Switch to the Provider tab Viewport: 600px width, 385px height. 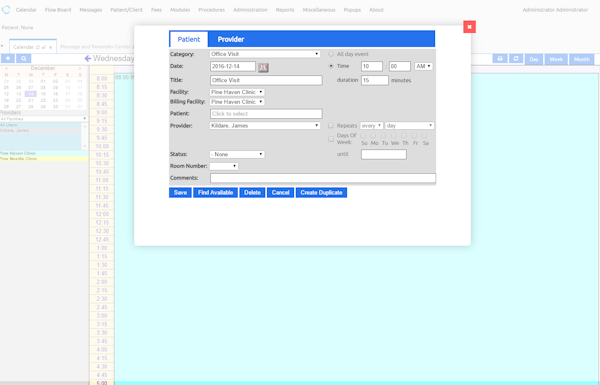(231, 39)
